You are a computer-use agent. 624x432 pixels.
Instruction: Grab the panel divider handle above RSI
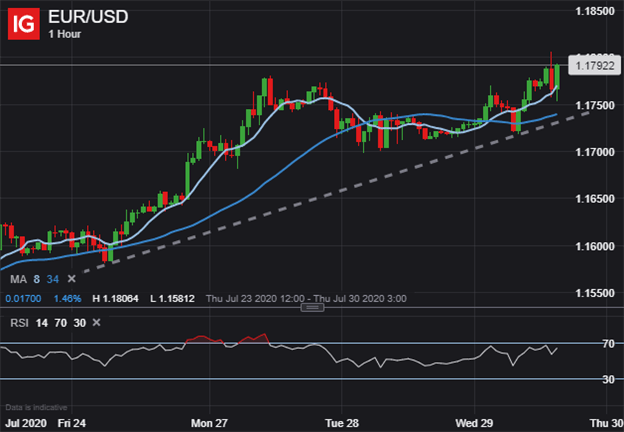click(312, 307)
